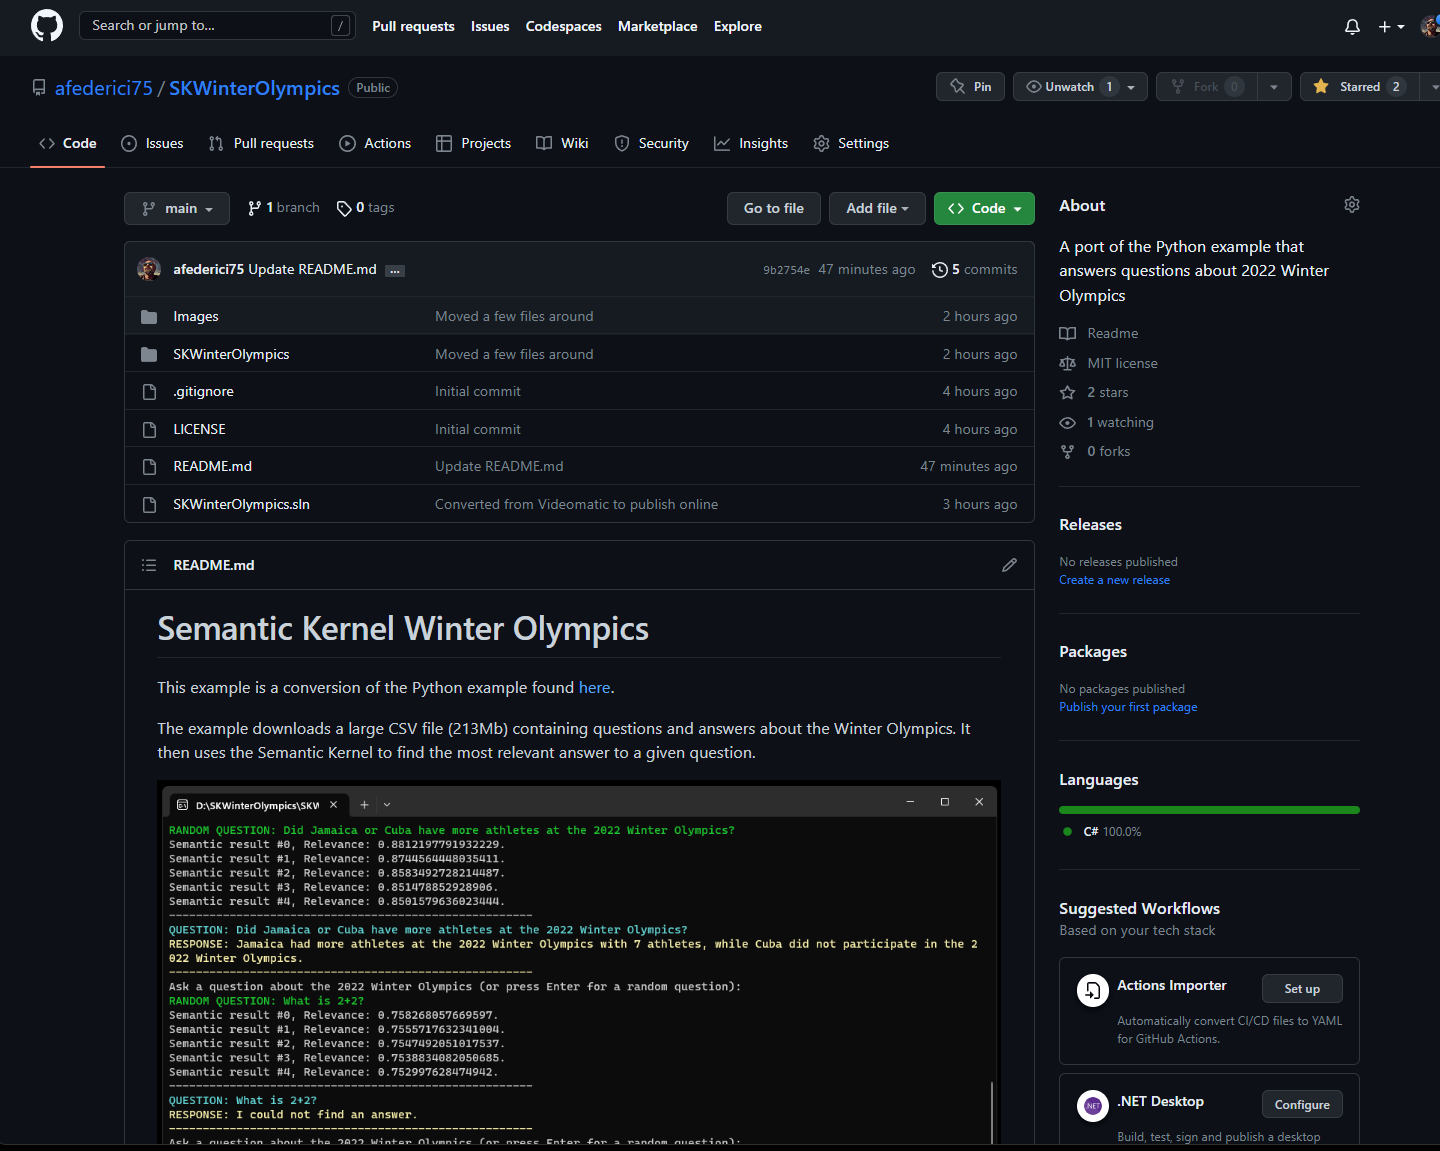Click the SKWinterOlympics.sln file icon
1440x1151 pixels.
coord(149,505)
